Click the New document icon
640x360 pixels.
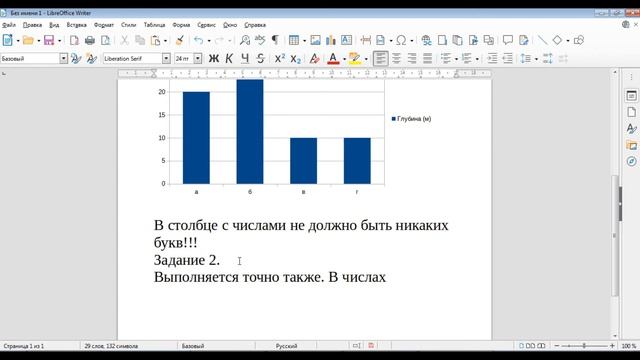click(x=7, y=40)
